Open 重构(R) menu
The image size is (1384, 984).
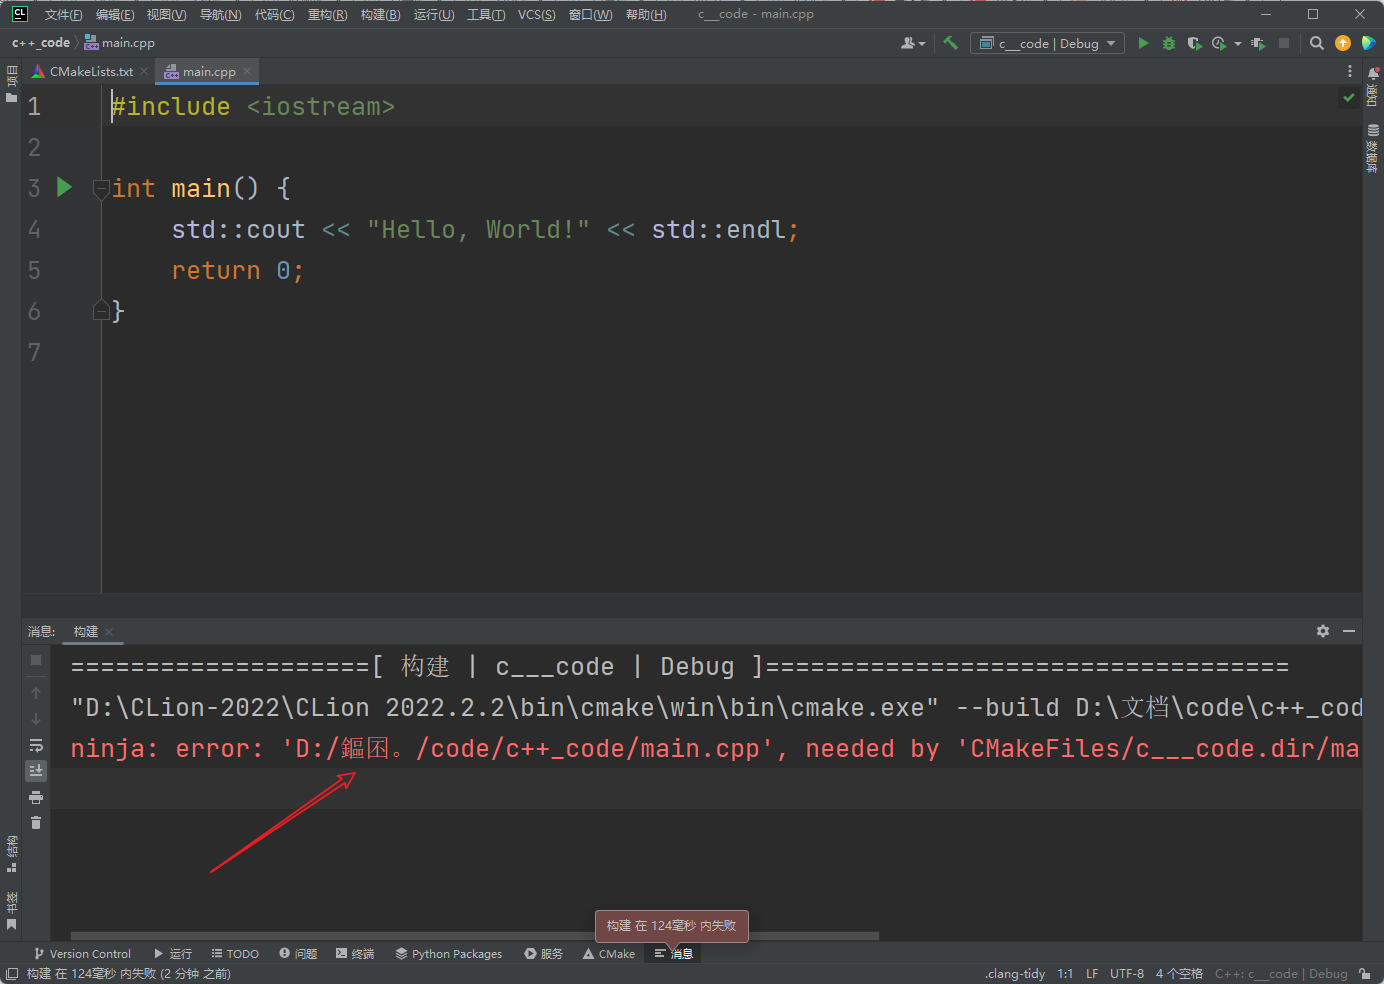coord(327,14)
